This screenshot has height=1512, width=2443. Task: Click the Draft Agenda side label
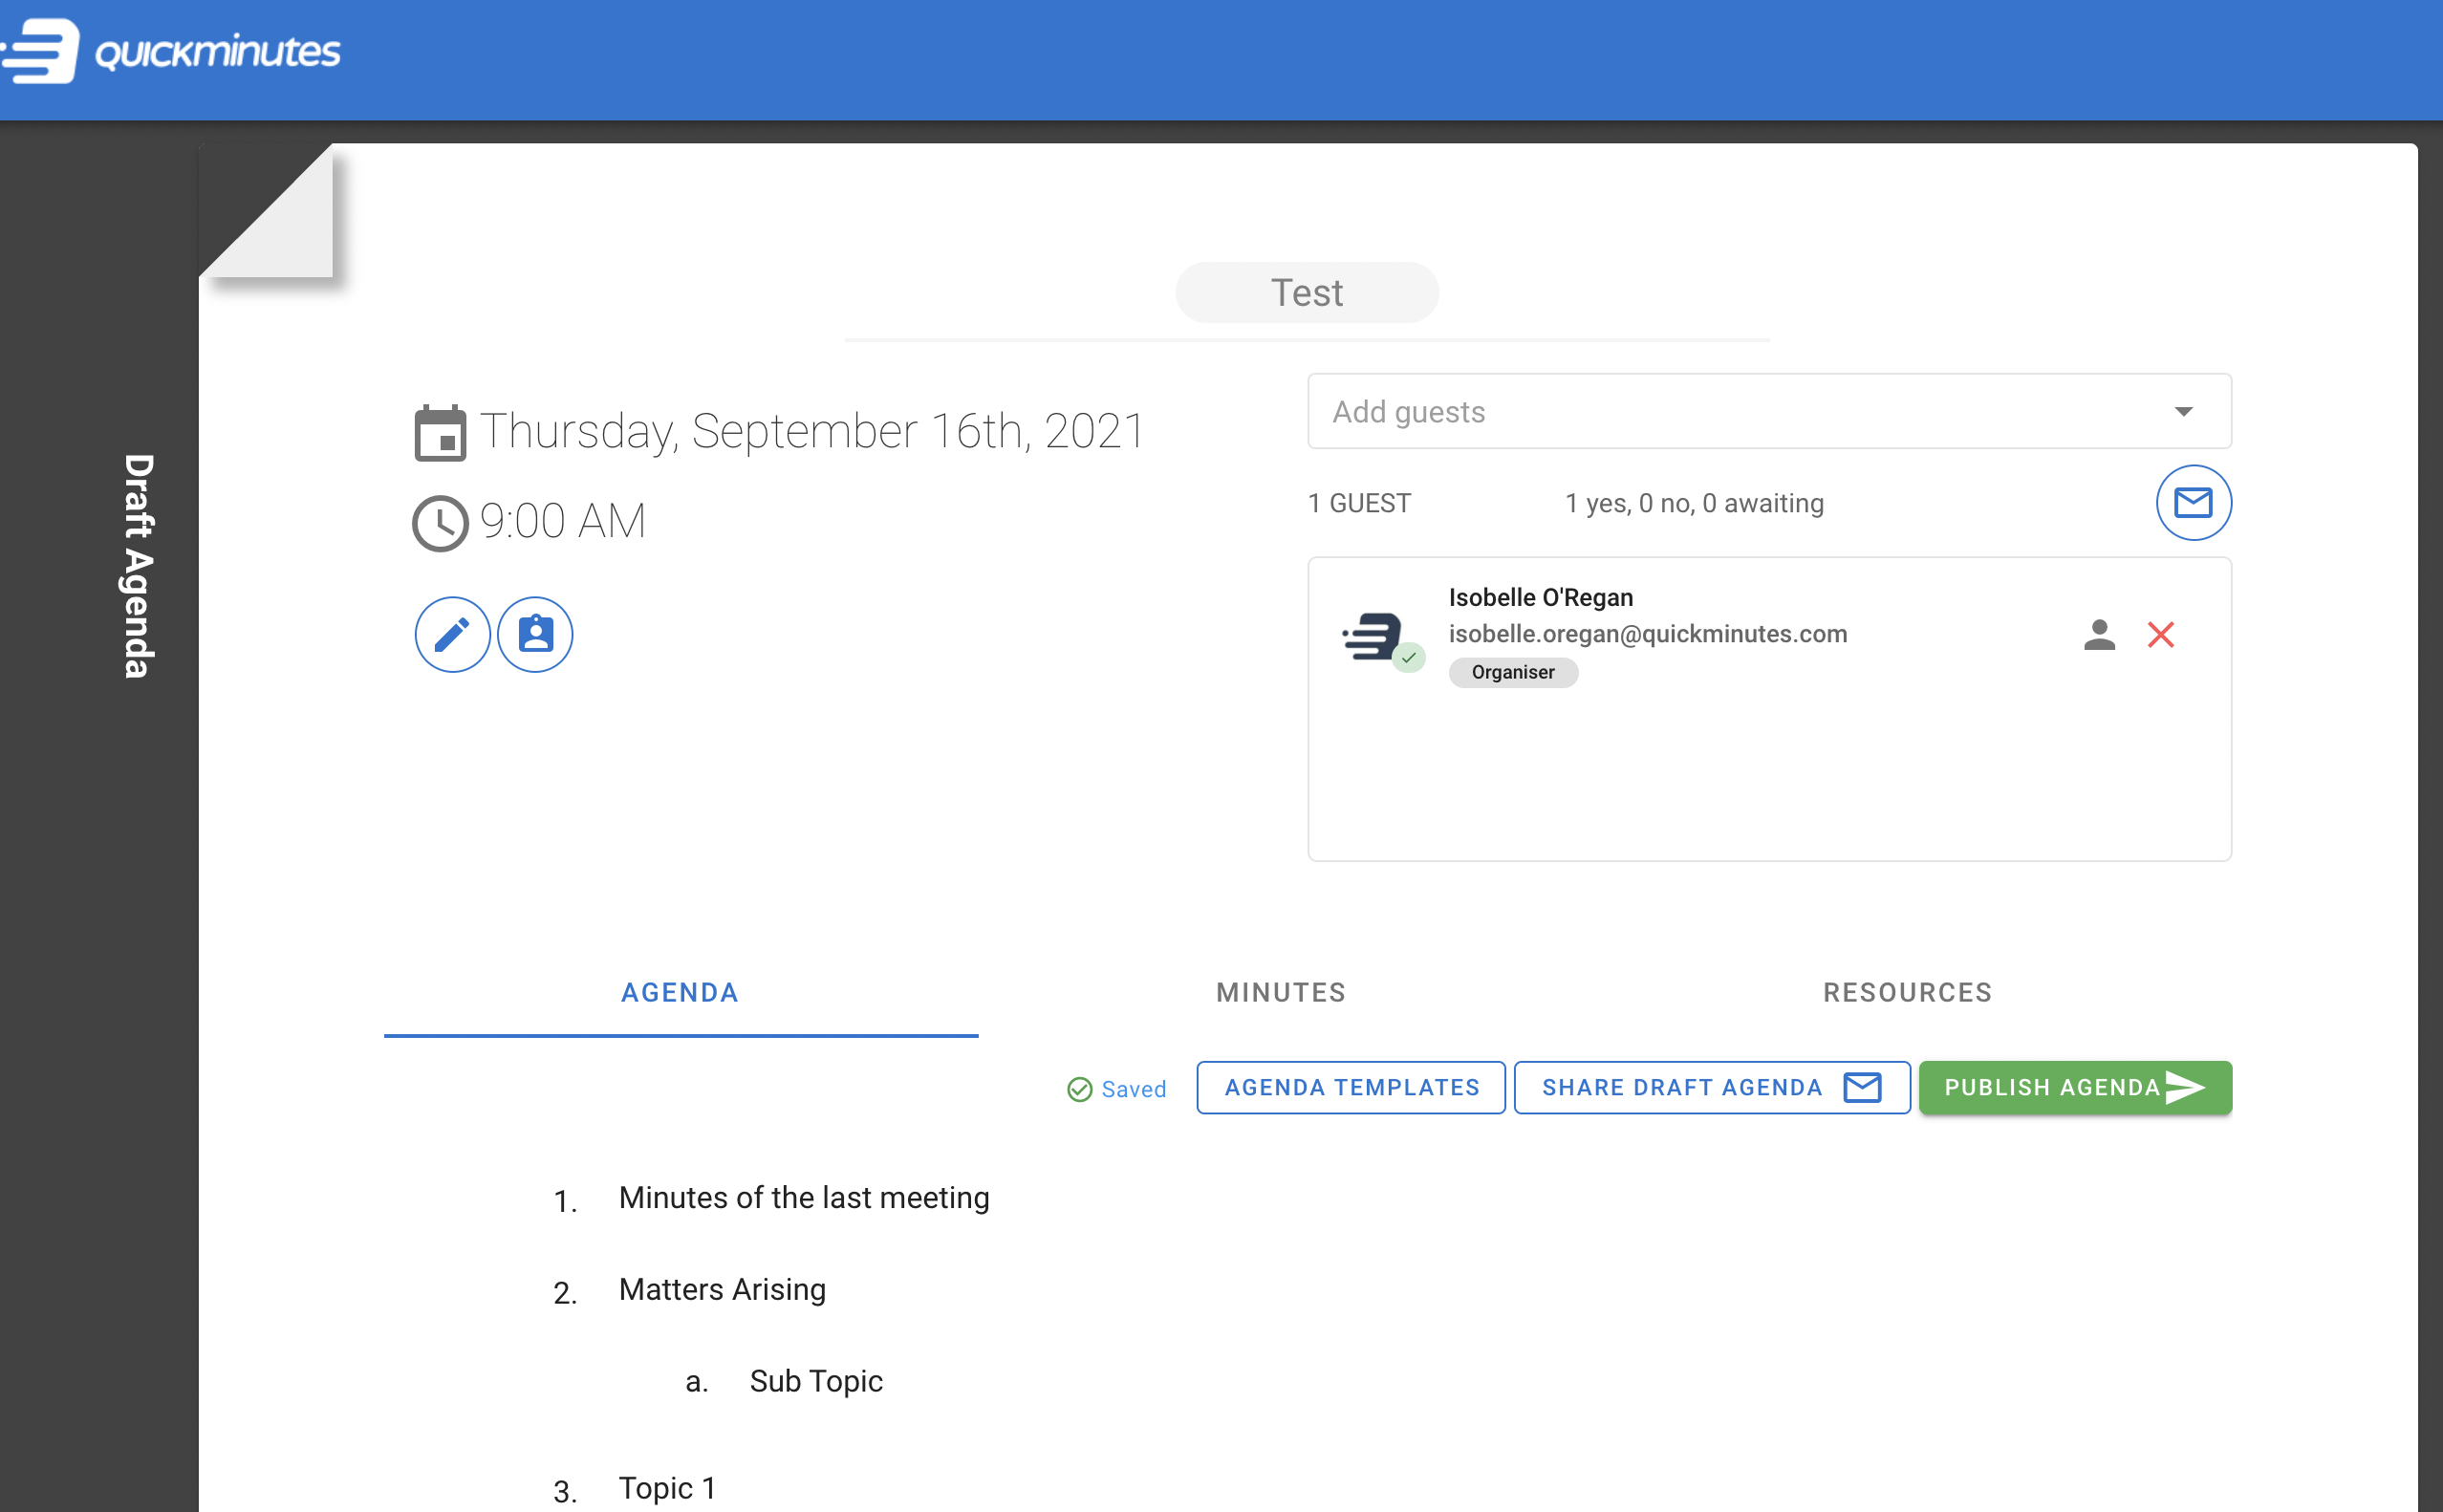click(x=138, y=566)
